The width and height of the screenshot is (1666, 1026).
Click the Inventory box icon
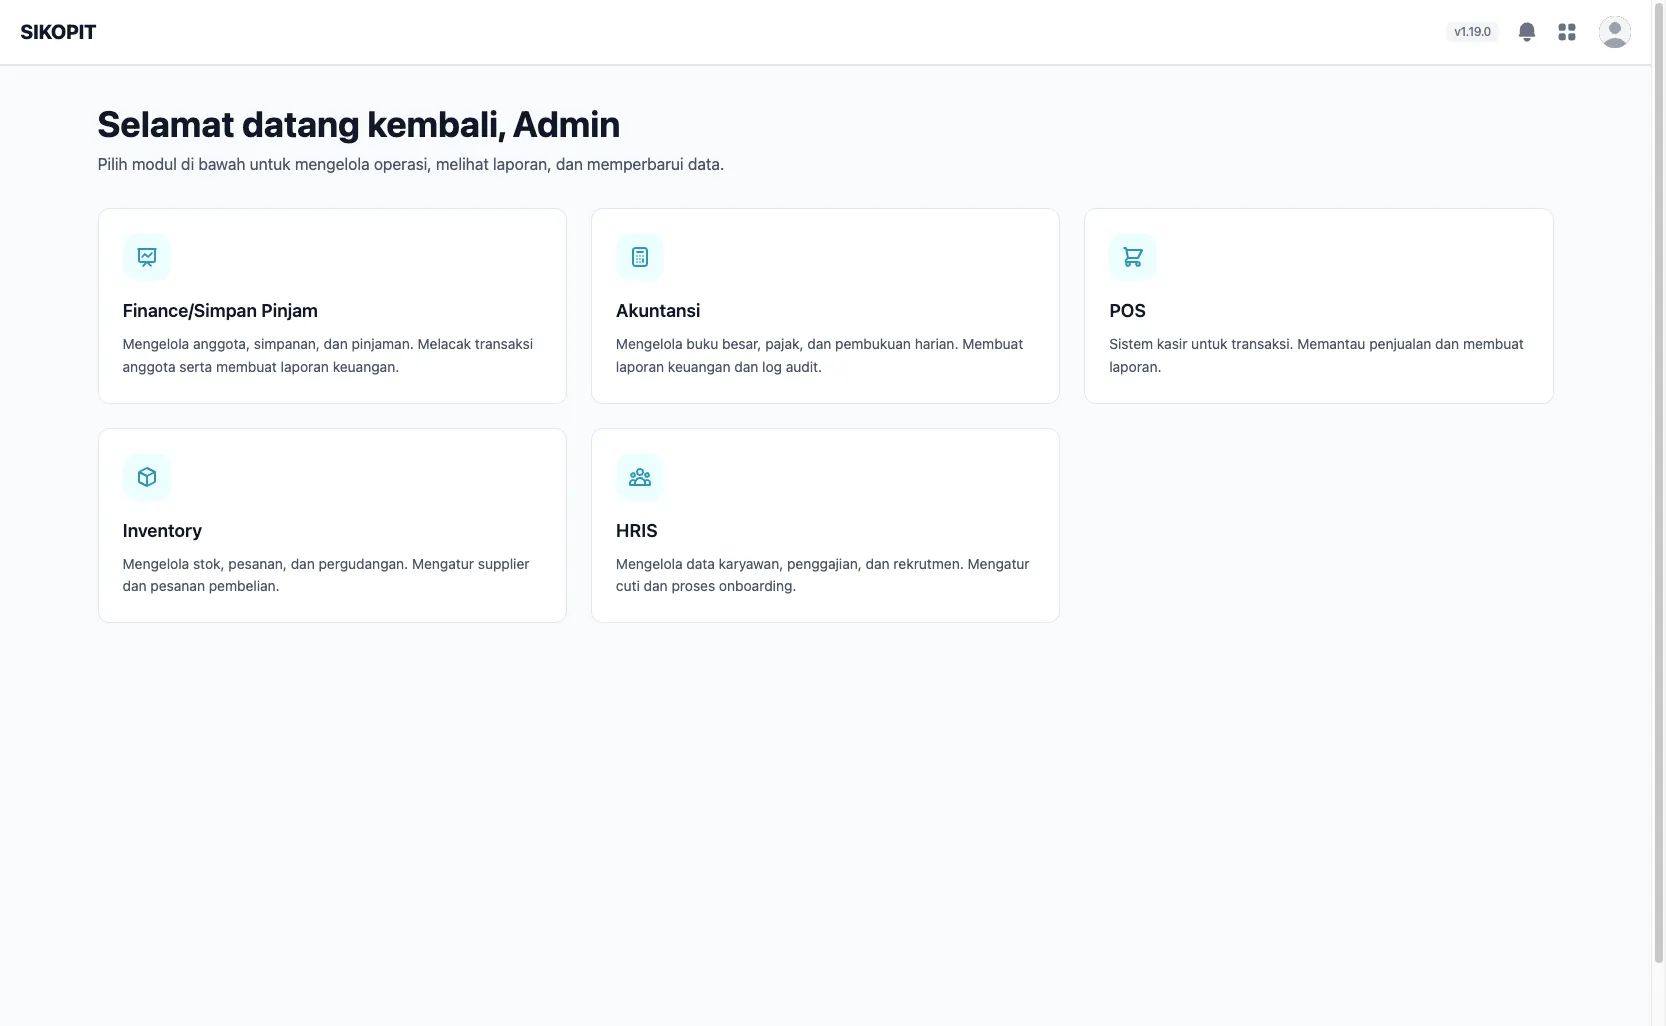[x=147, y=477]
